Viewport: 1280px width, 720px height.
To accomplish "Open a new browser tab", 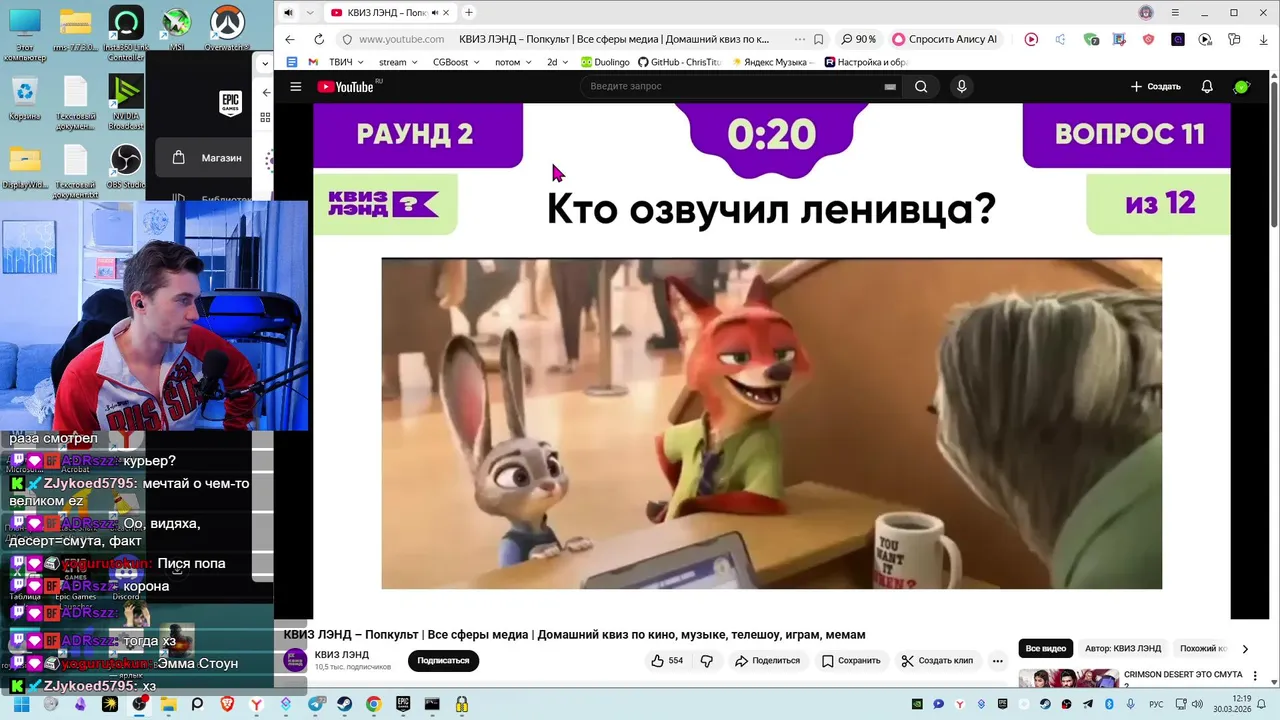I will click(468, 13).
